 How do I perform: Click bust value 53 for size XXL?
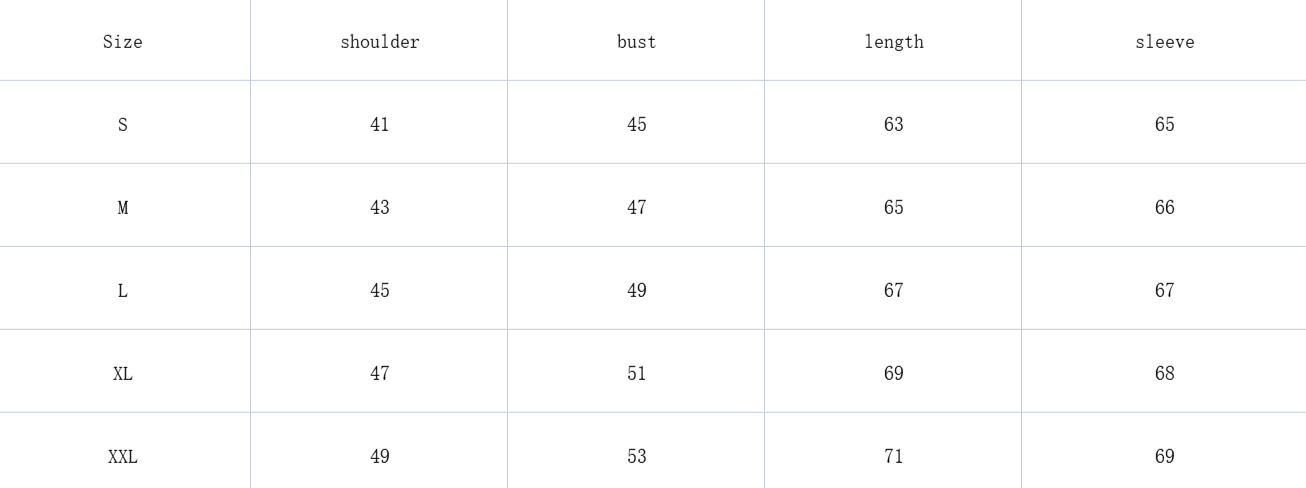637,457
